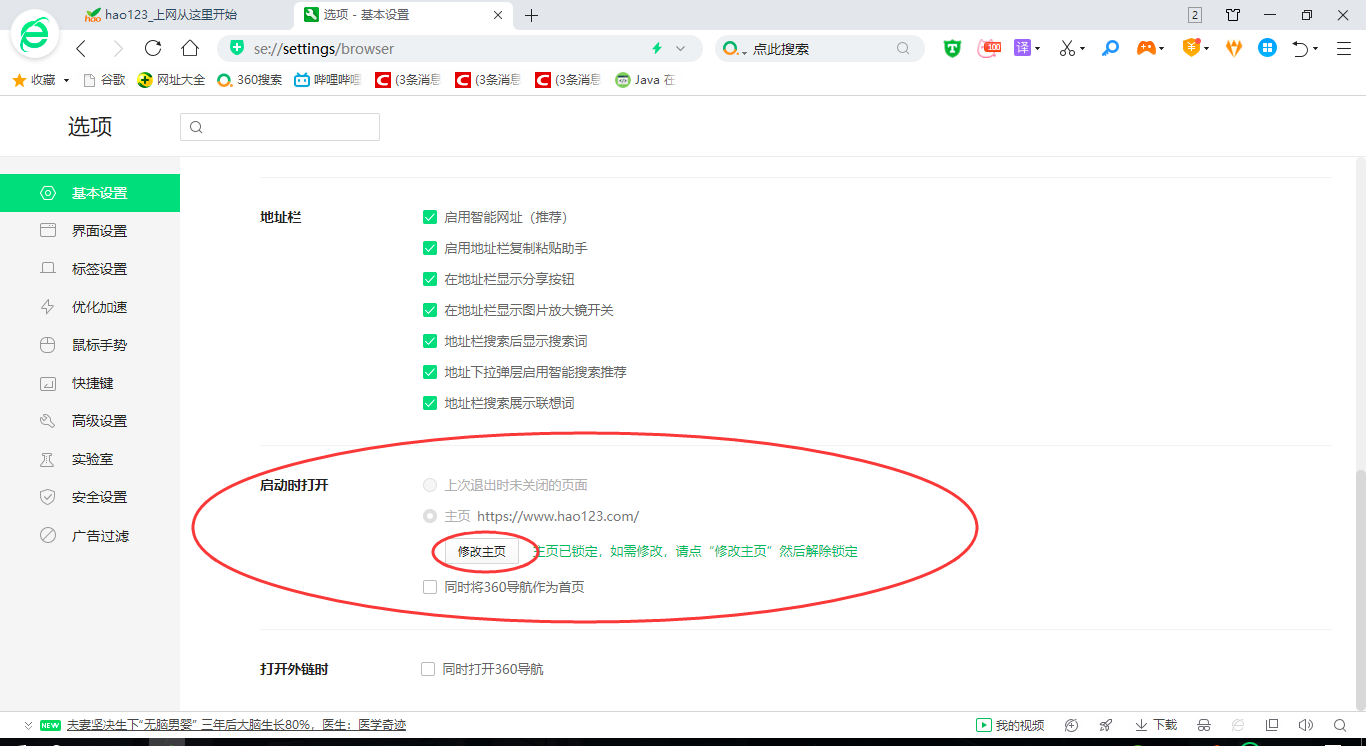This screenshot has height=746, width=1366.
Task: Open the game center icon
Action: (x=1148, y=47)
